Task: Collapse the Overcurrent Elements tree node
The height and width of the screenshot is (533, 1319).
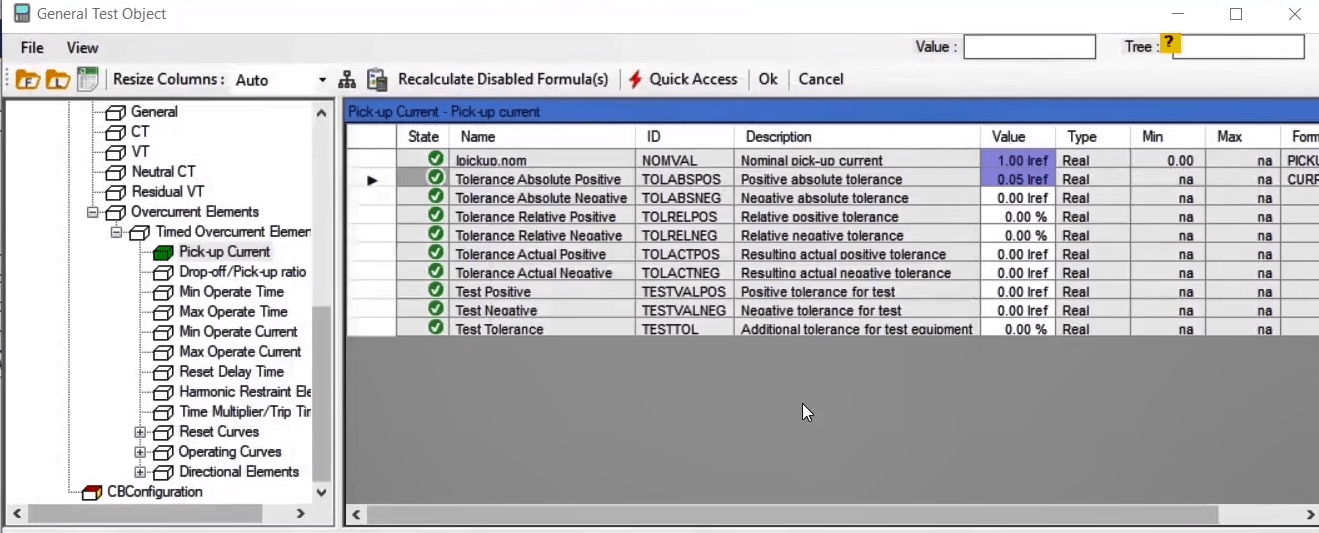Action: coord(92,212)
